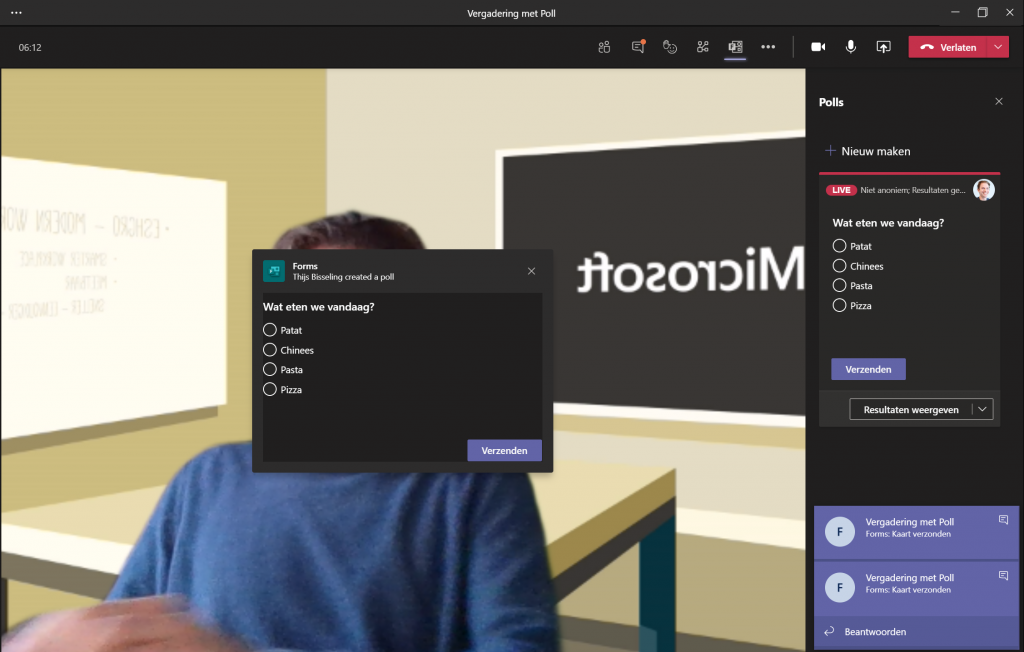
Task: Toggle the camera icon
Action: (818, 47)
